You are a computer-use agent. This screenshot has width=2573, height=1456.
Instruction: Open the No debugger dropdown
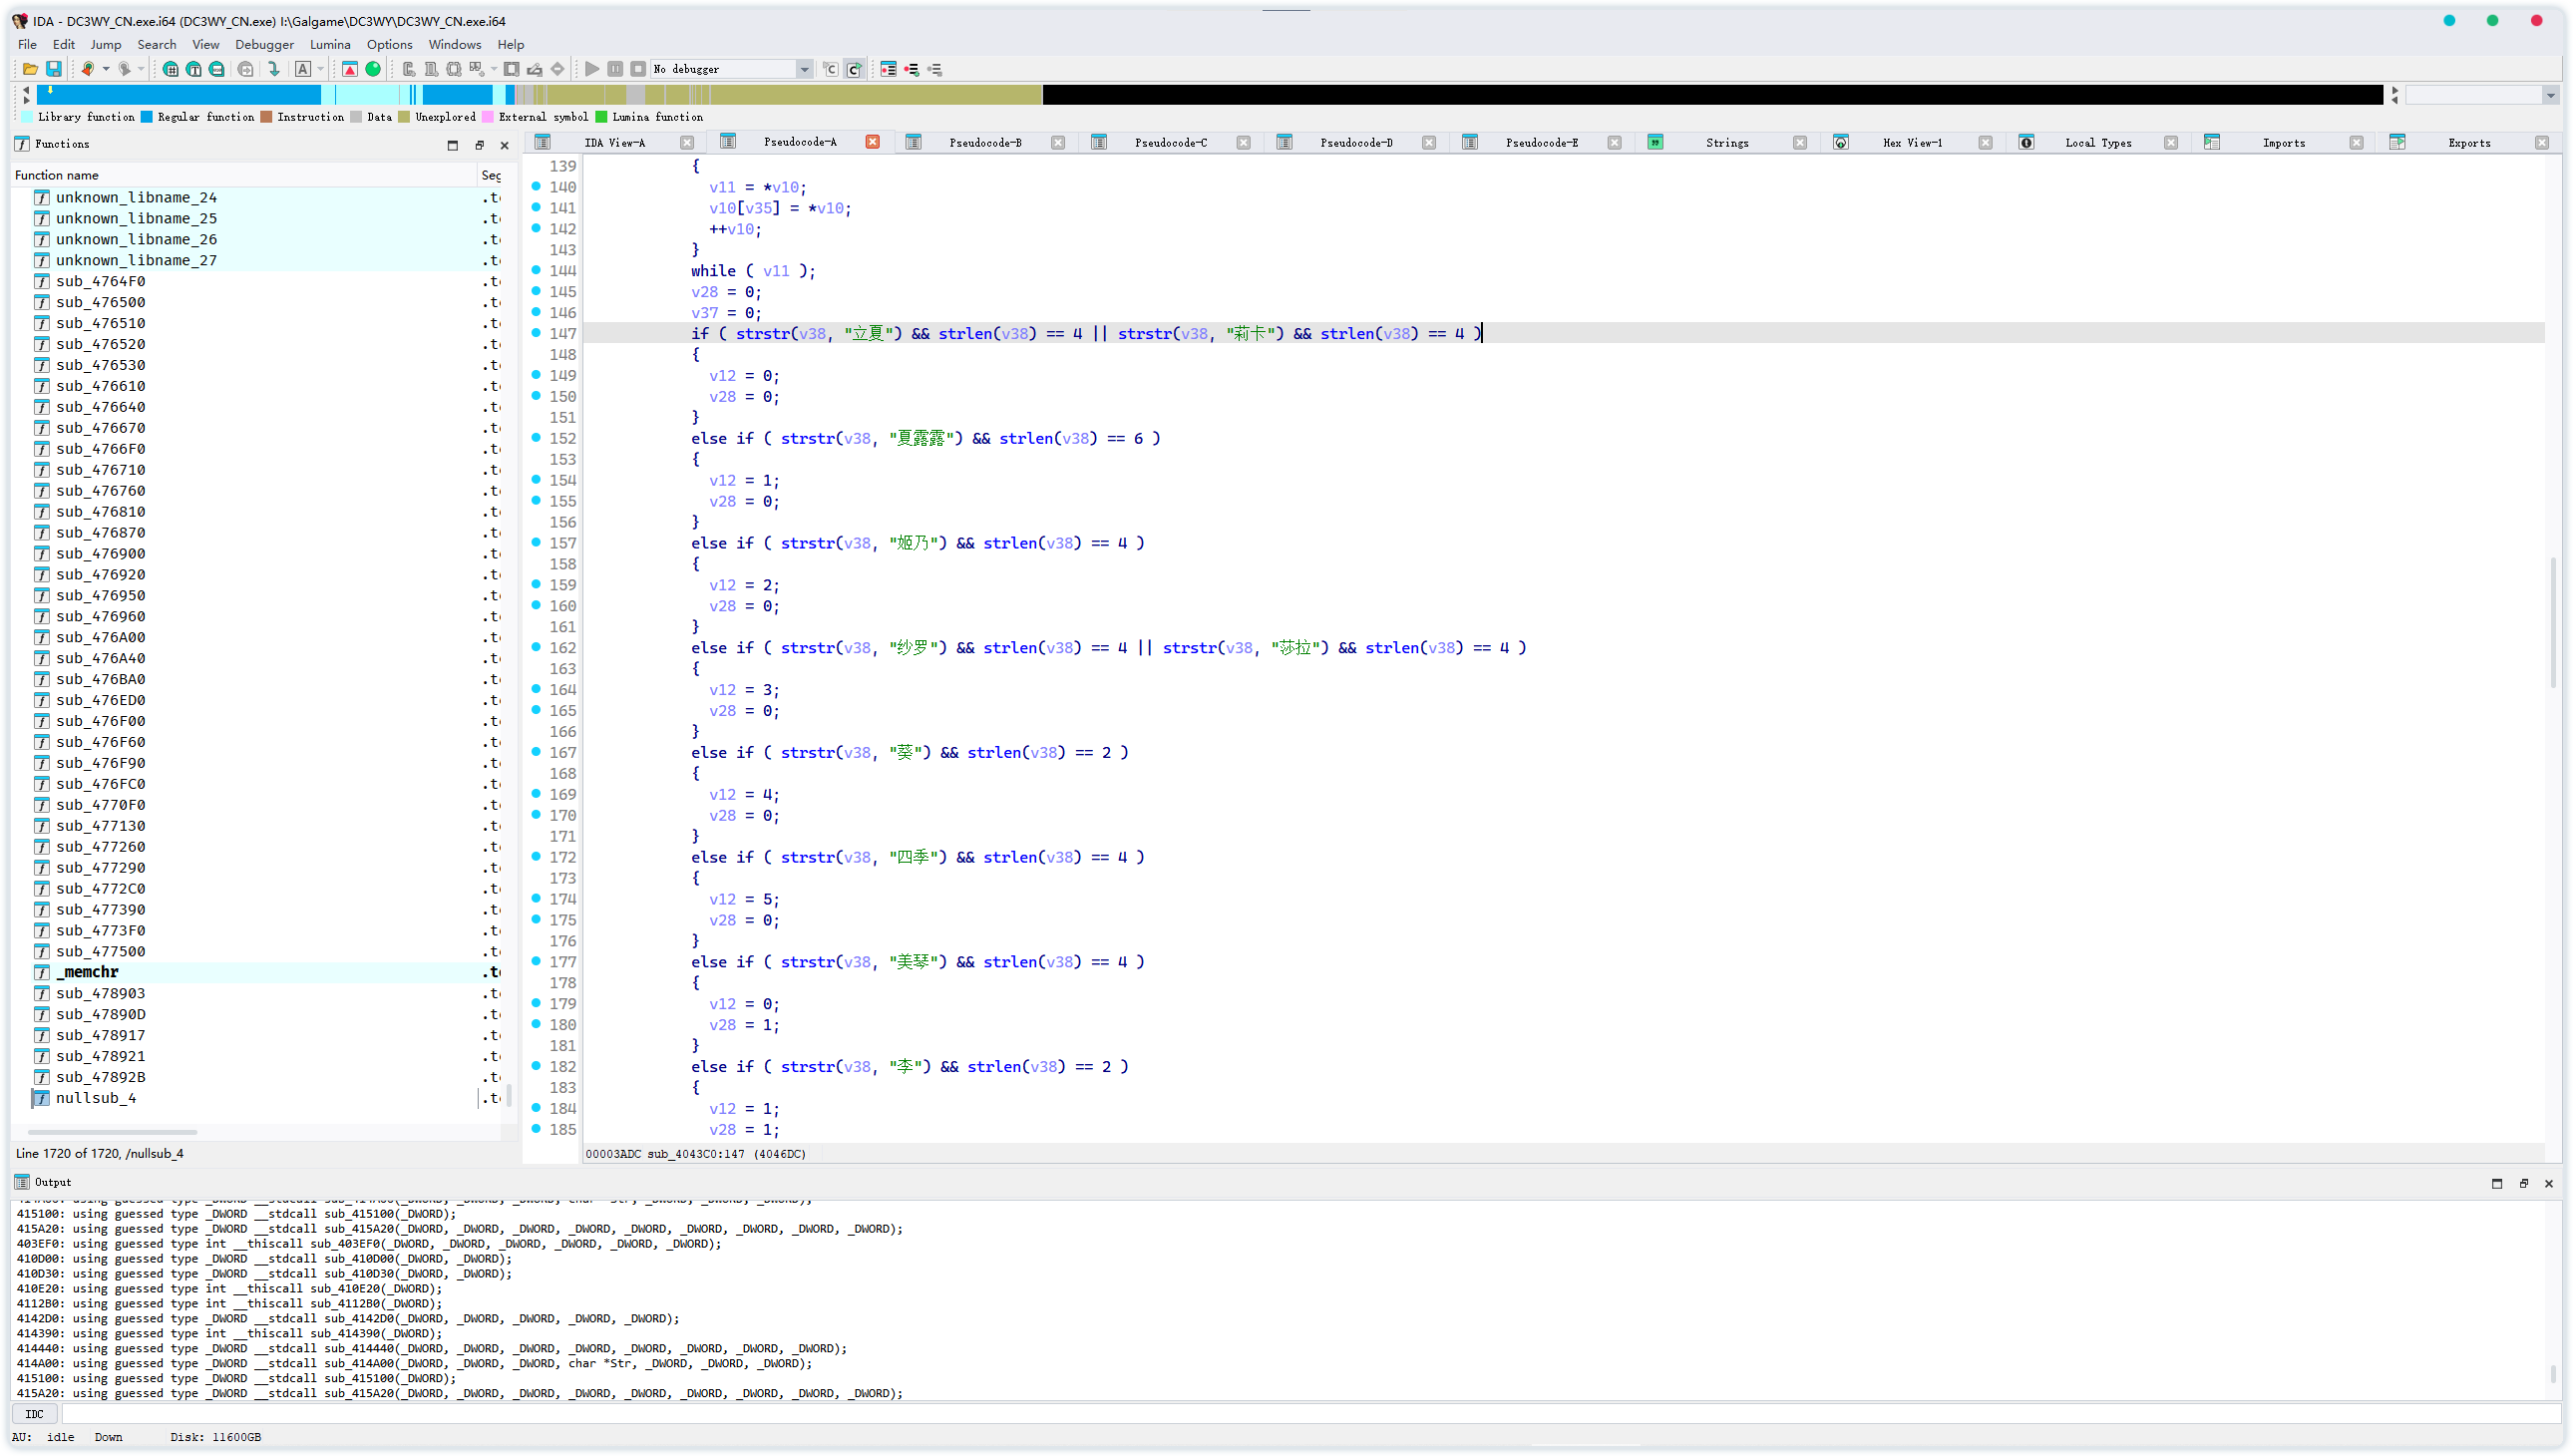click(x=804, y=69)
